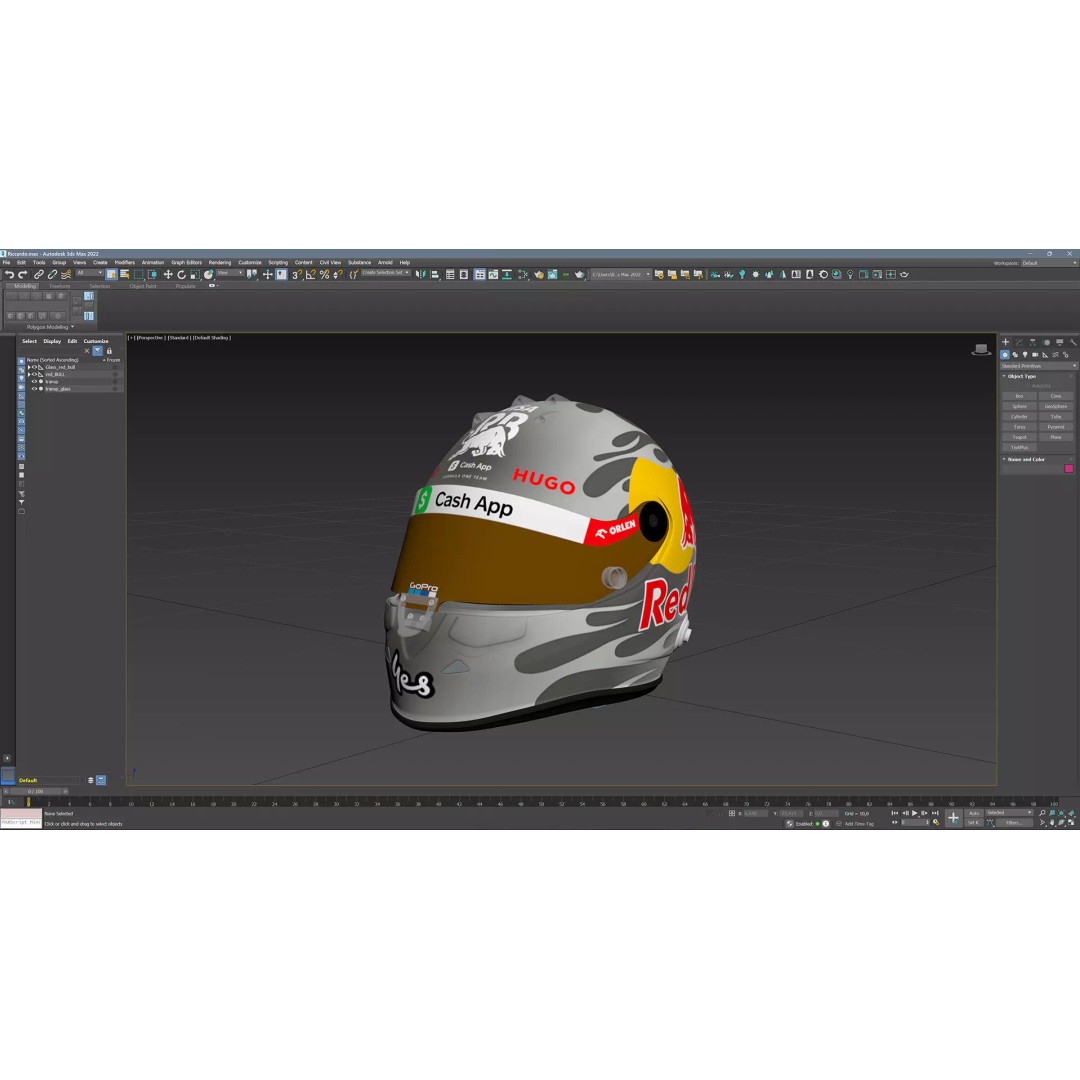Viewport: 1080px width, 1080px height.
Task: Open the Standard Primitives dropdown
Action: pyautogui.click(x=1038, y=365)
